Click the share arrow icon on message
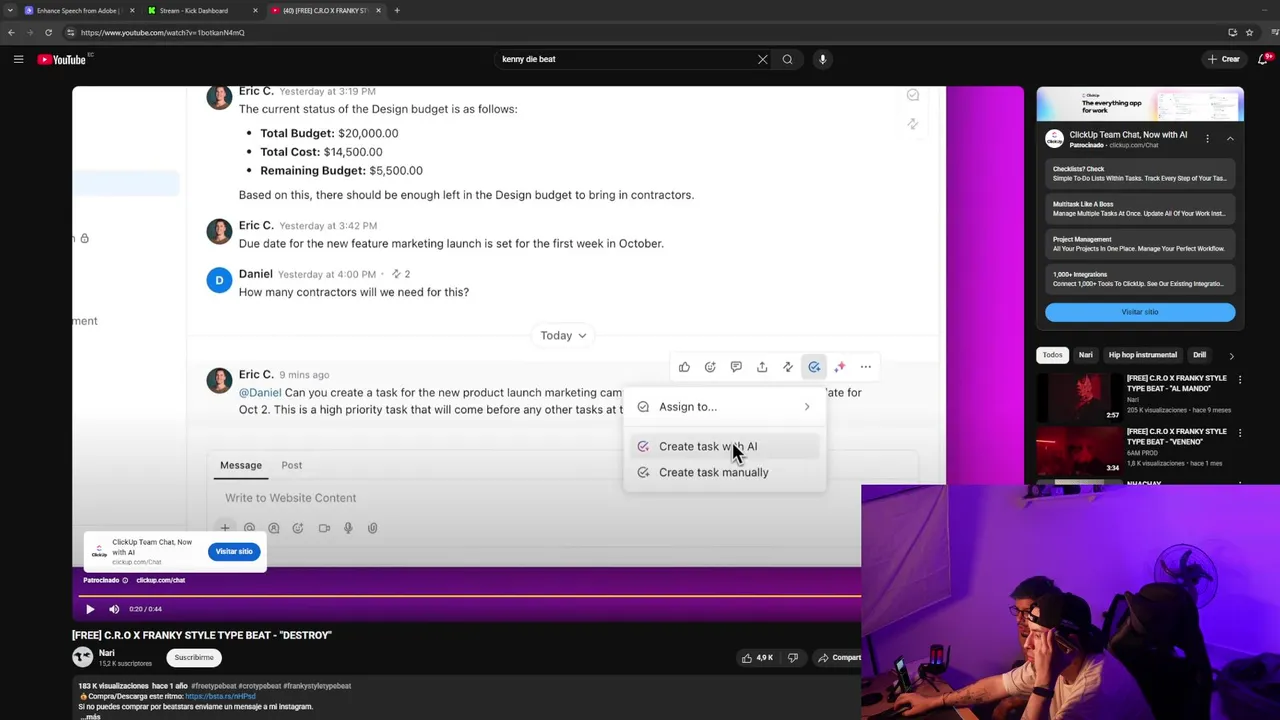Image resolution: width=1280 pixels, height=720 pixels. pos(762,367)
